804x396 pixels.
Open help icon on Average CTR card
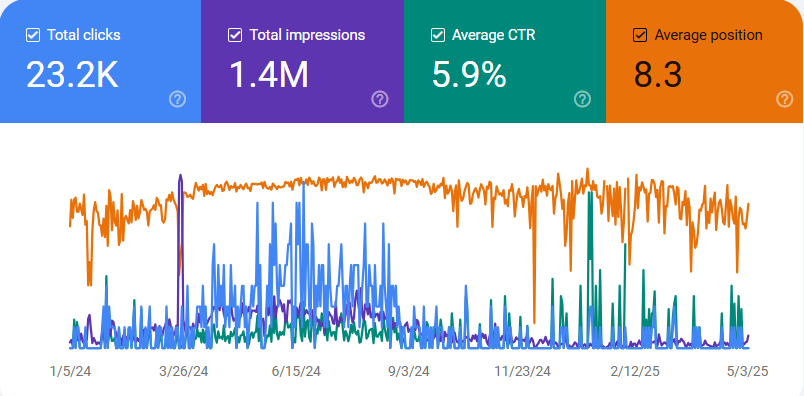(582, 99)
